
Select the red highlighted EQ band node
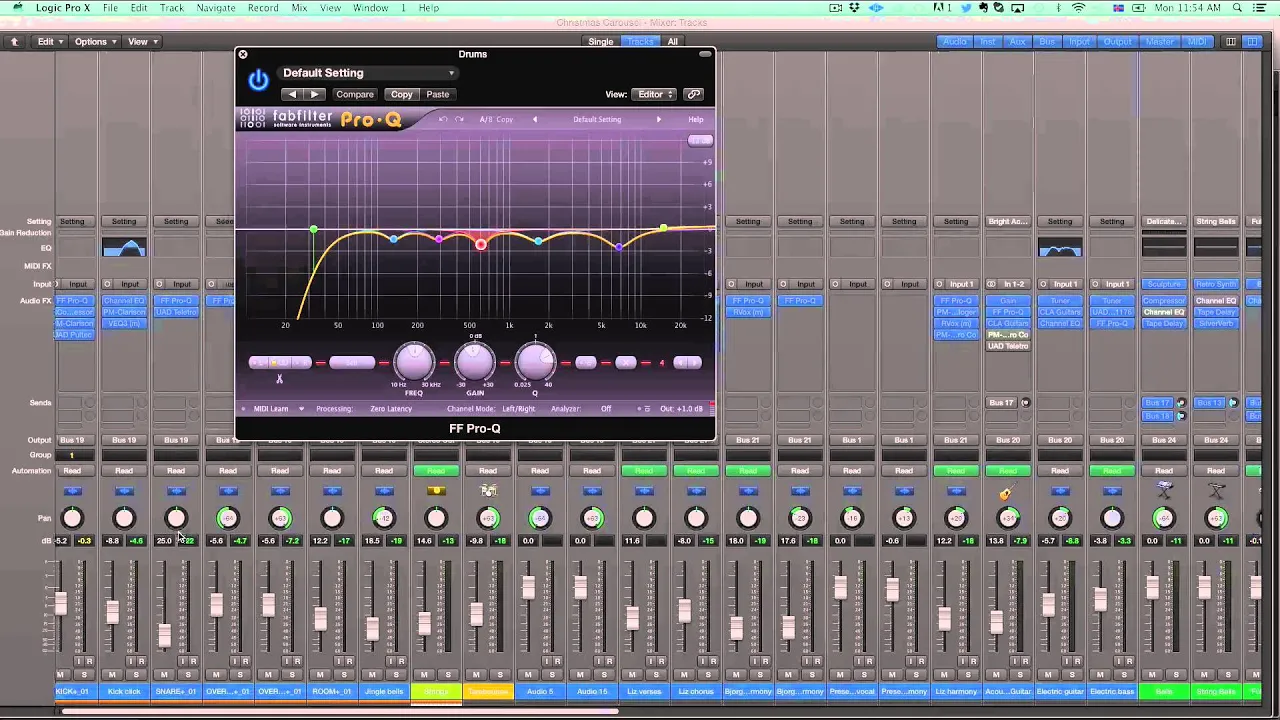[x=481, y=244]
